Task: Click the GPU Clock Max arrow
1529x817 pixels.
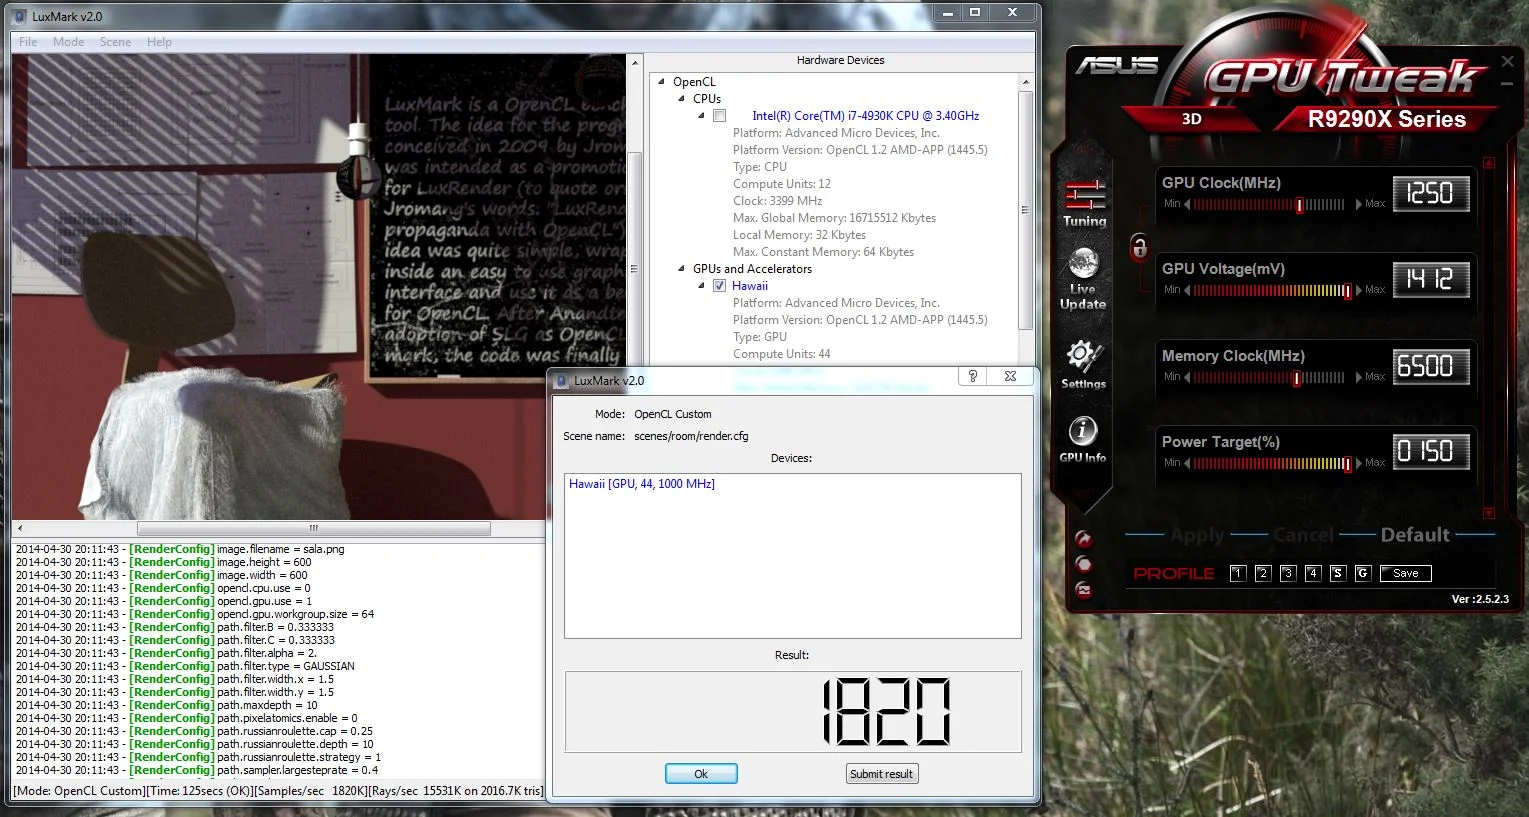Action: pos(1359,204)
